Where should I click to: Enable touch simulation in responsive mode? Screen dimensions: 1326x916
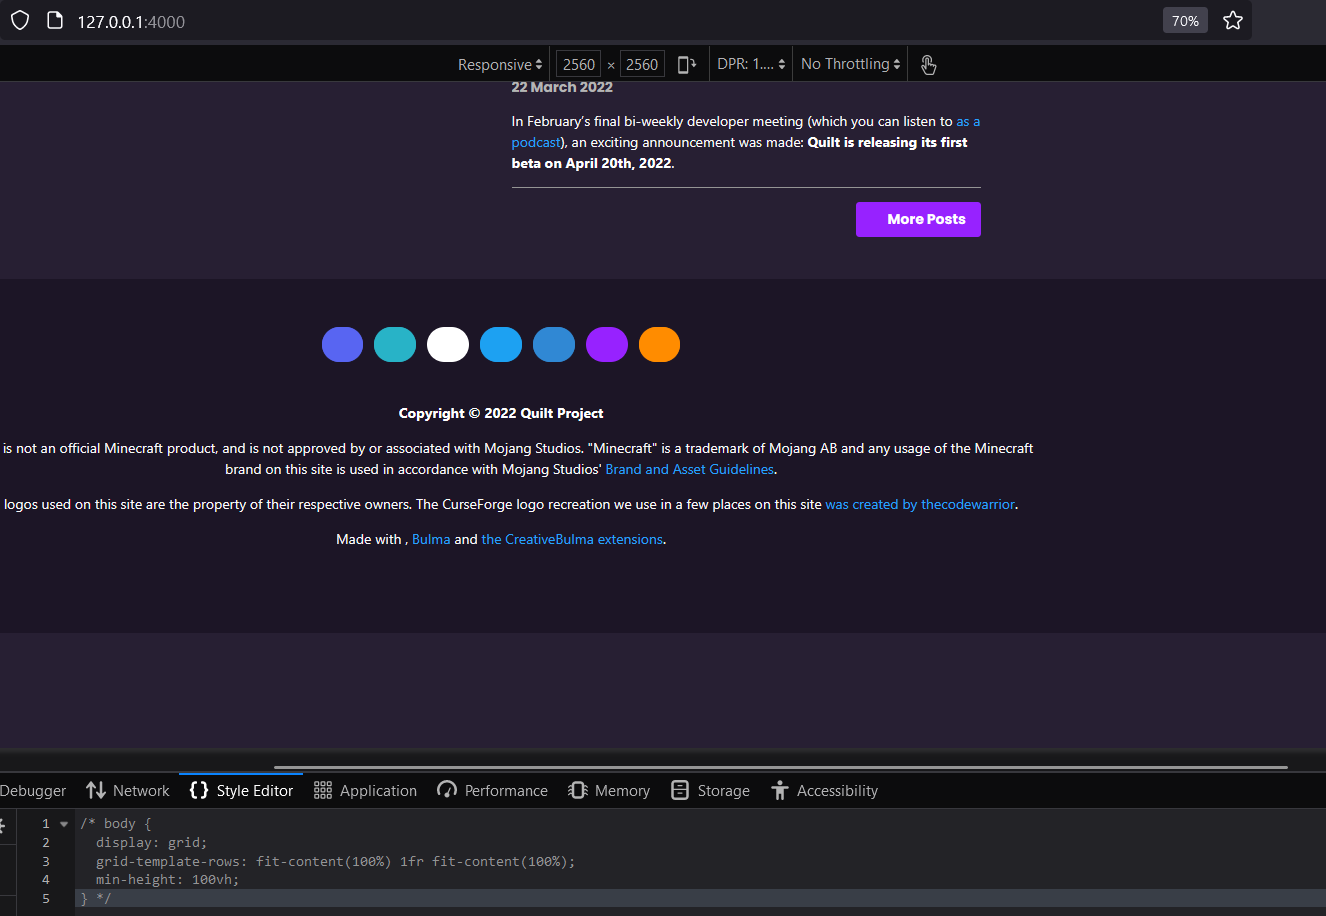(928, 64)
